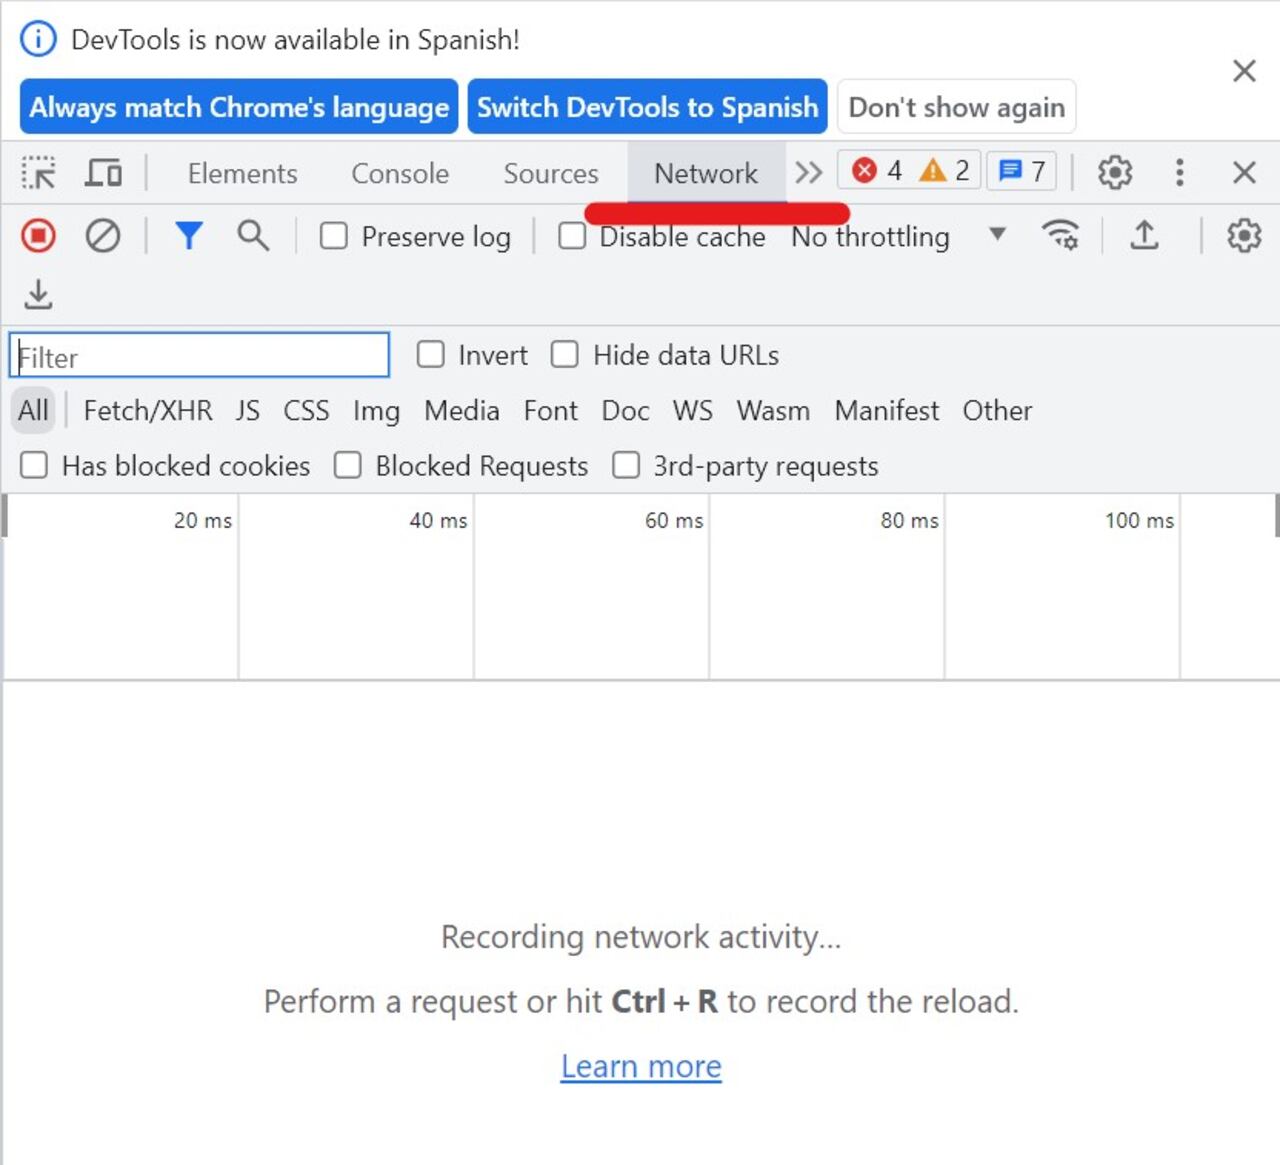Screen dimensions: 1280x1165
Task: Click the Filter text input field
Action: [x=199, y=356]
